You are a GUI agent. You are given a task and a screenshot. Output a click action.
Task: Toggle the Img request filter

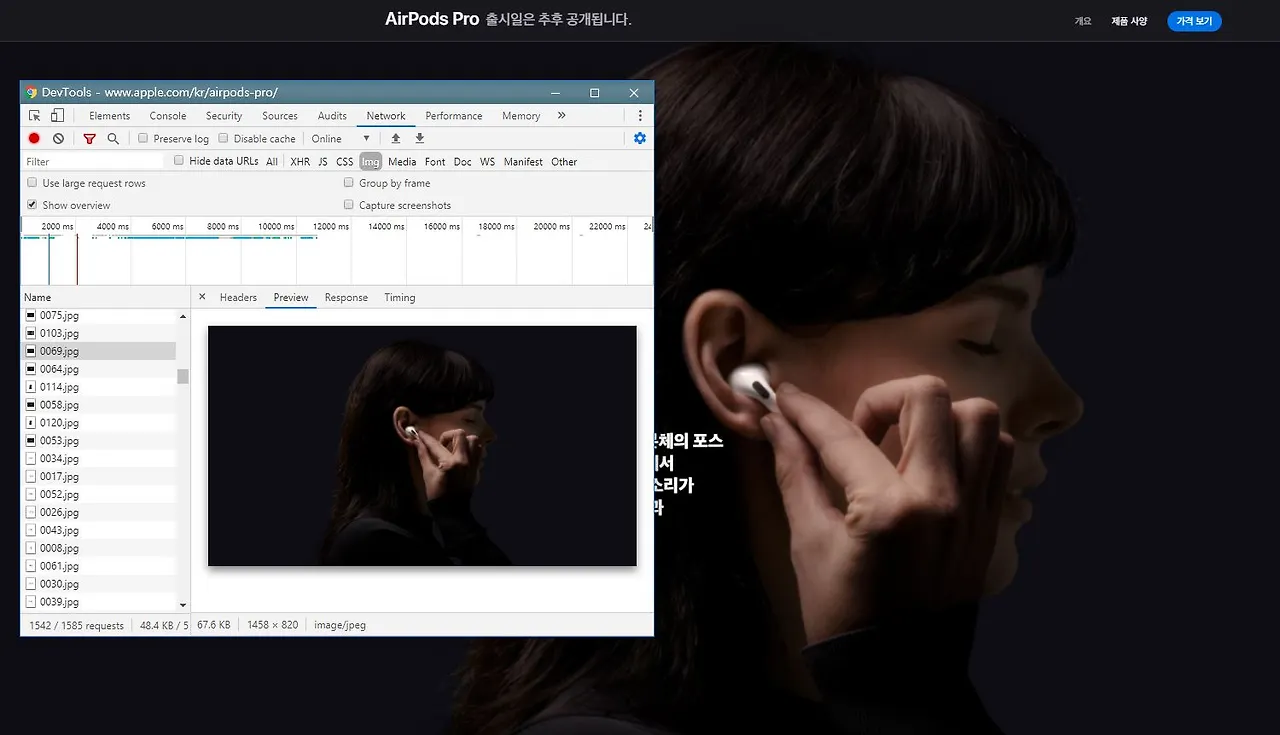tap(371, 162)
